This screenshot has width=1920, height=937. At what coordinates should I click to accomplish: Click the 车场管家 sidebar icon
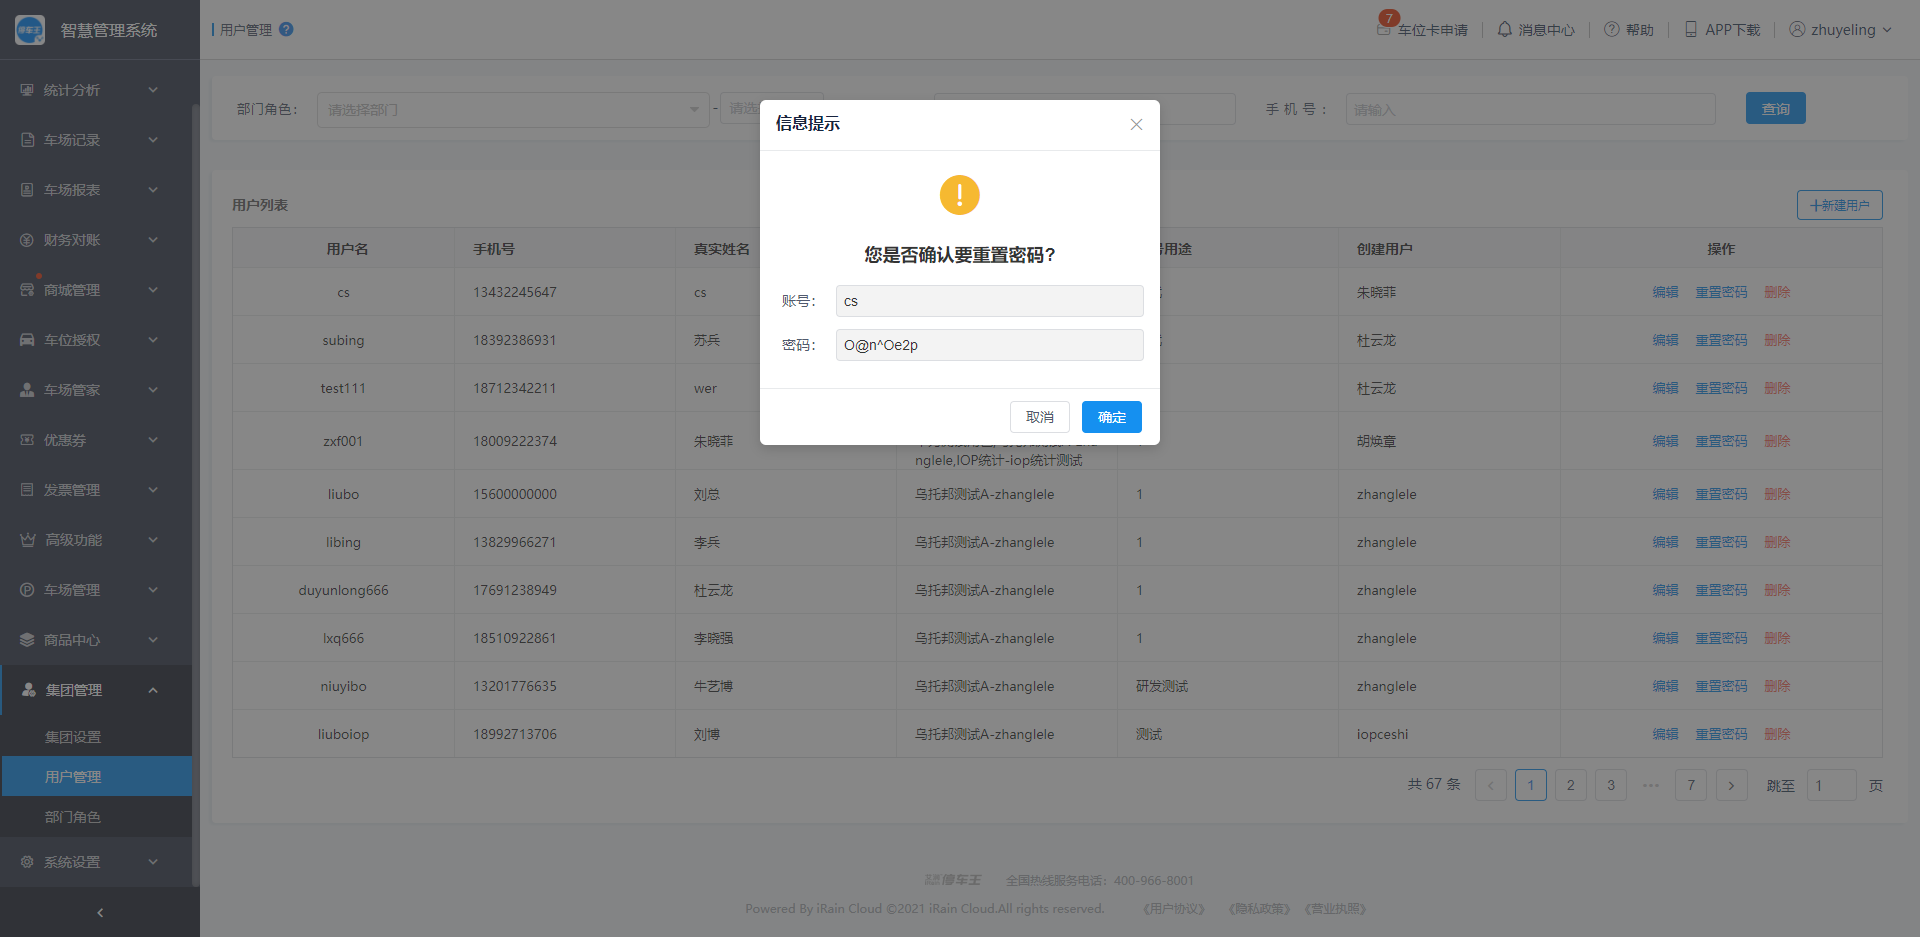[x=27, y=390]
